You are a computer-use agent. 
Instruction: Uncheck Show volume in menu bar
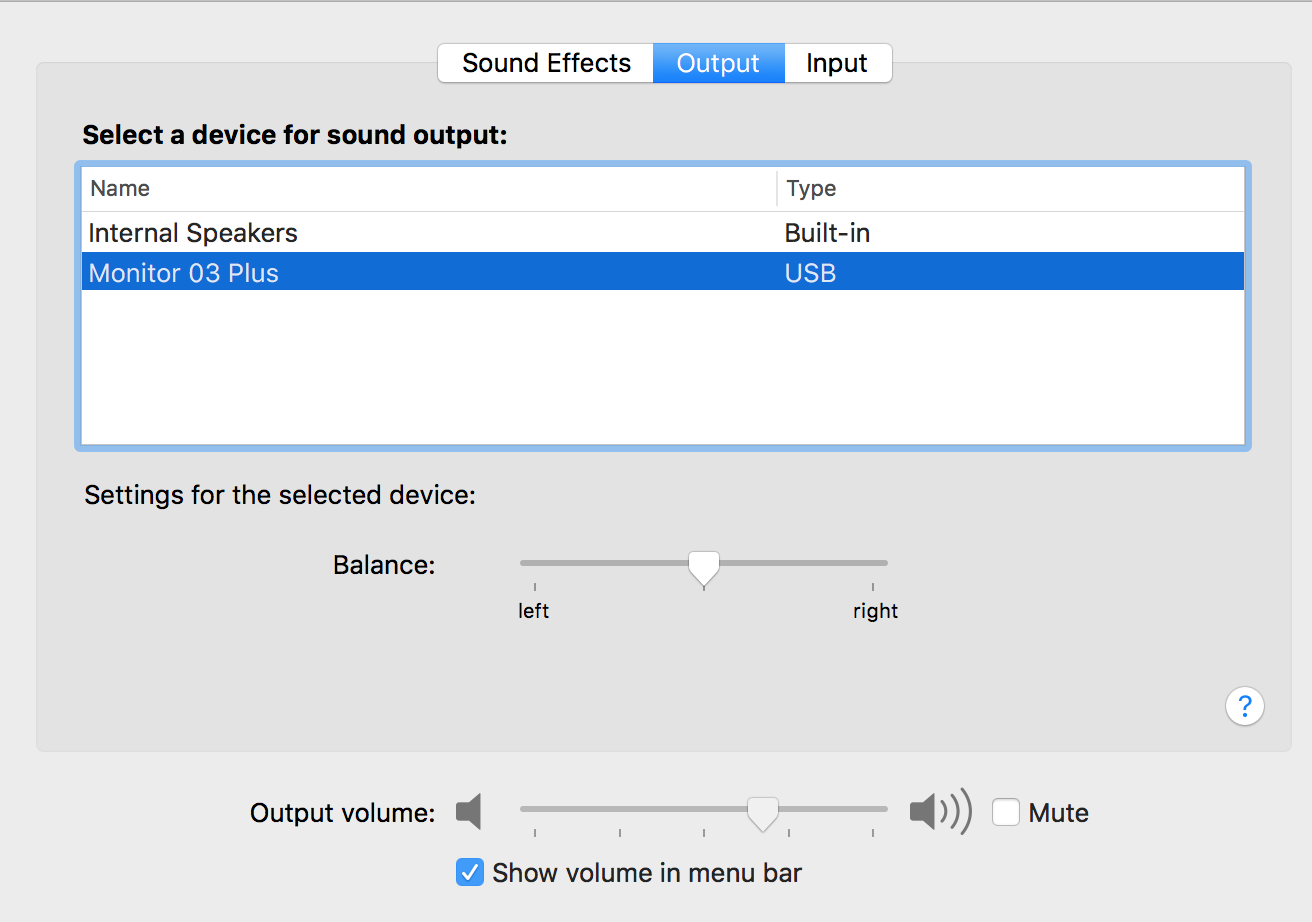(470, 872)
